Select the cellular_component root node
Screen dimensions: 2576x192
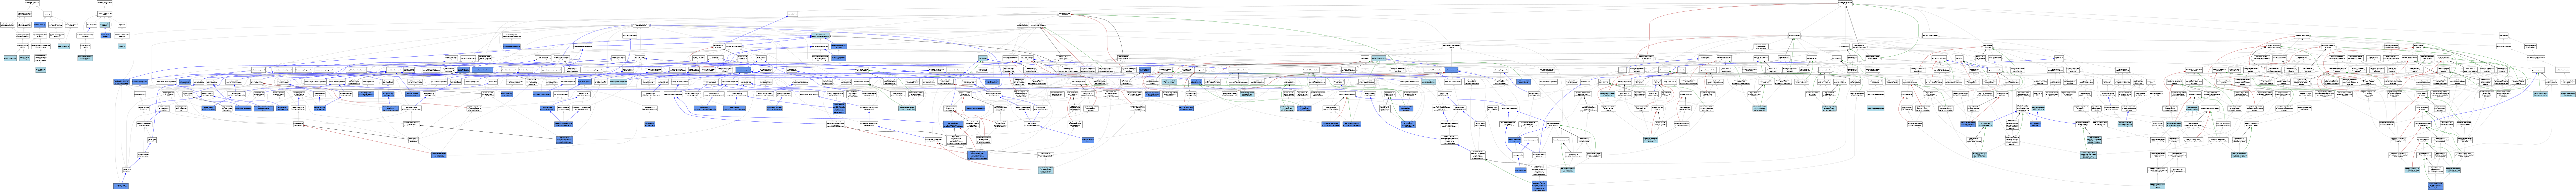tap(105, 3)
